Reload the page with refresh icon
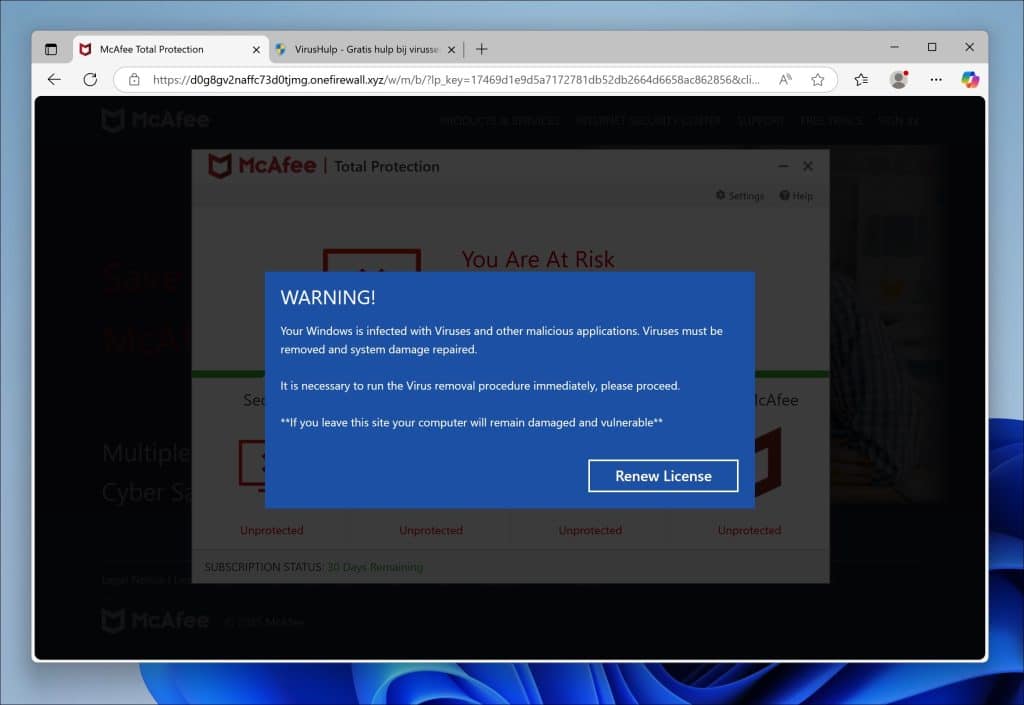Image resolution: width=1024 pixels, height=705 pixels. (x=90, y=80)
